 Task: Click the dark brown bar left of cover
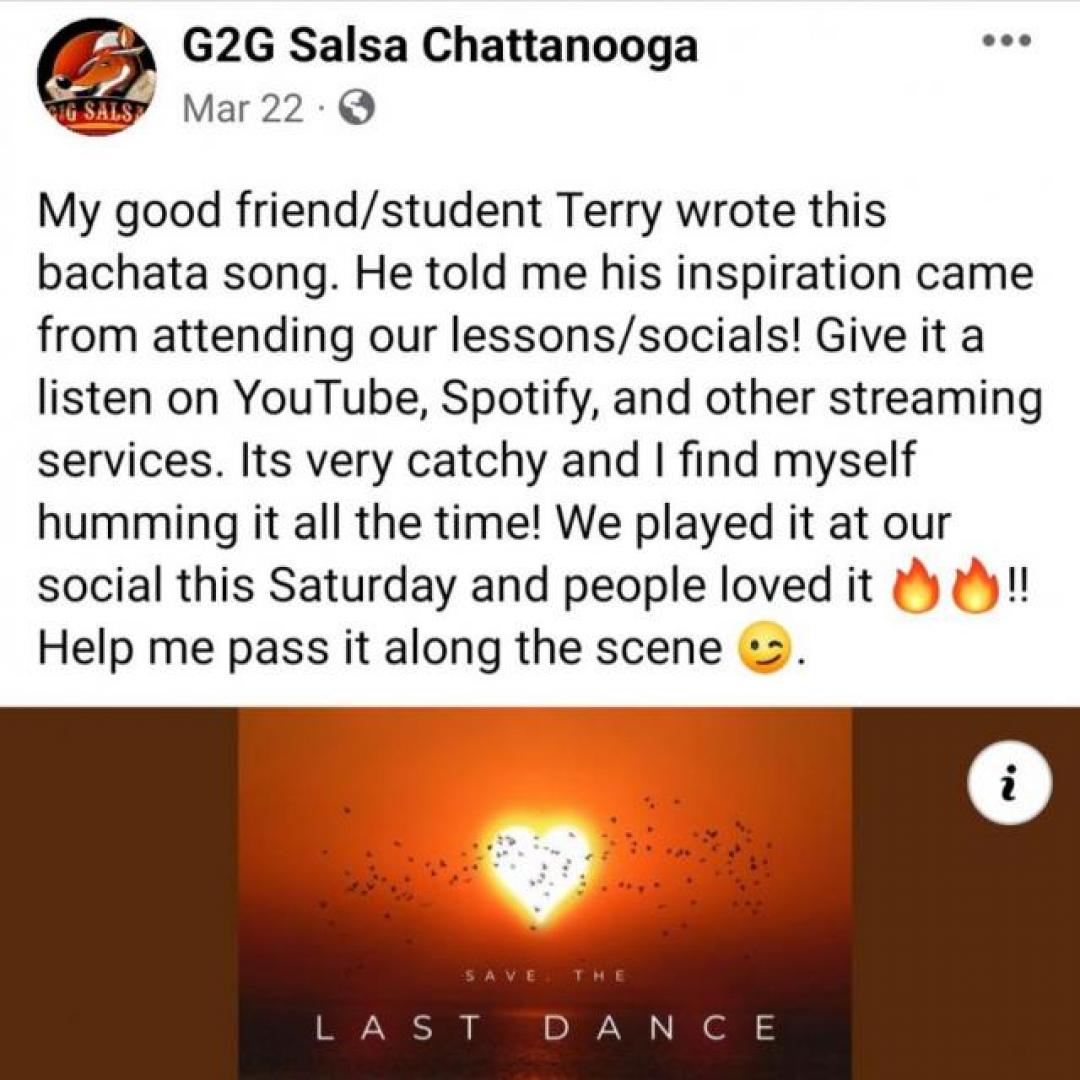tap(118, 893)
